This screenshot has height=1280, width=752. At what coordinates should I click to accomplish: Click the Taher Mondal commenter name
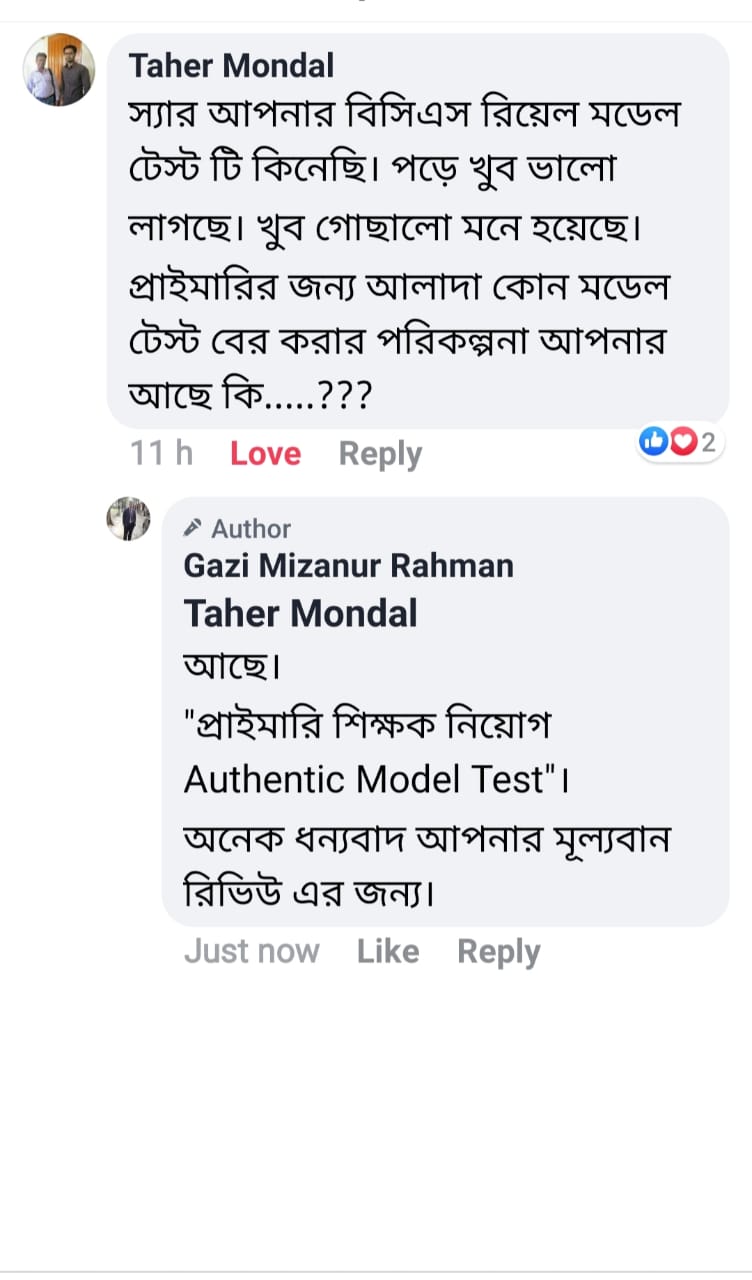pyautogui.click(x=231, y=66)
